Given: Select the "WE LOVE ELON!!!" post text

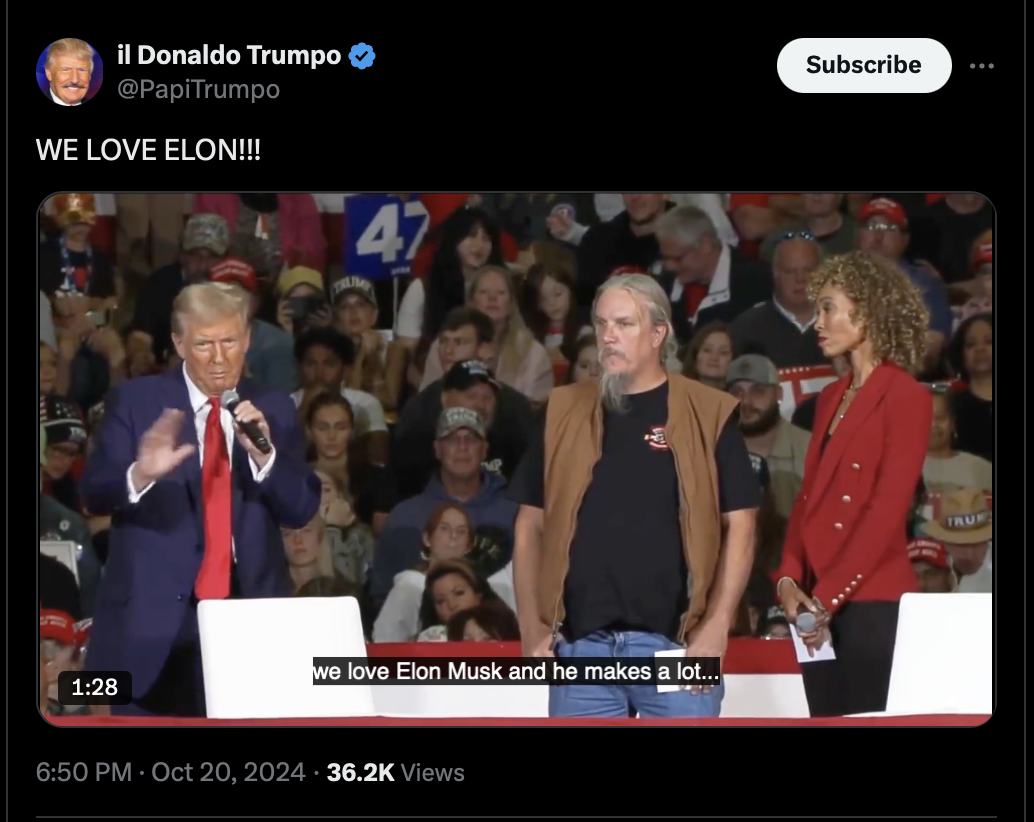Looking at the screenshot, I should click(x=148, y=150).
